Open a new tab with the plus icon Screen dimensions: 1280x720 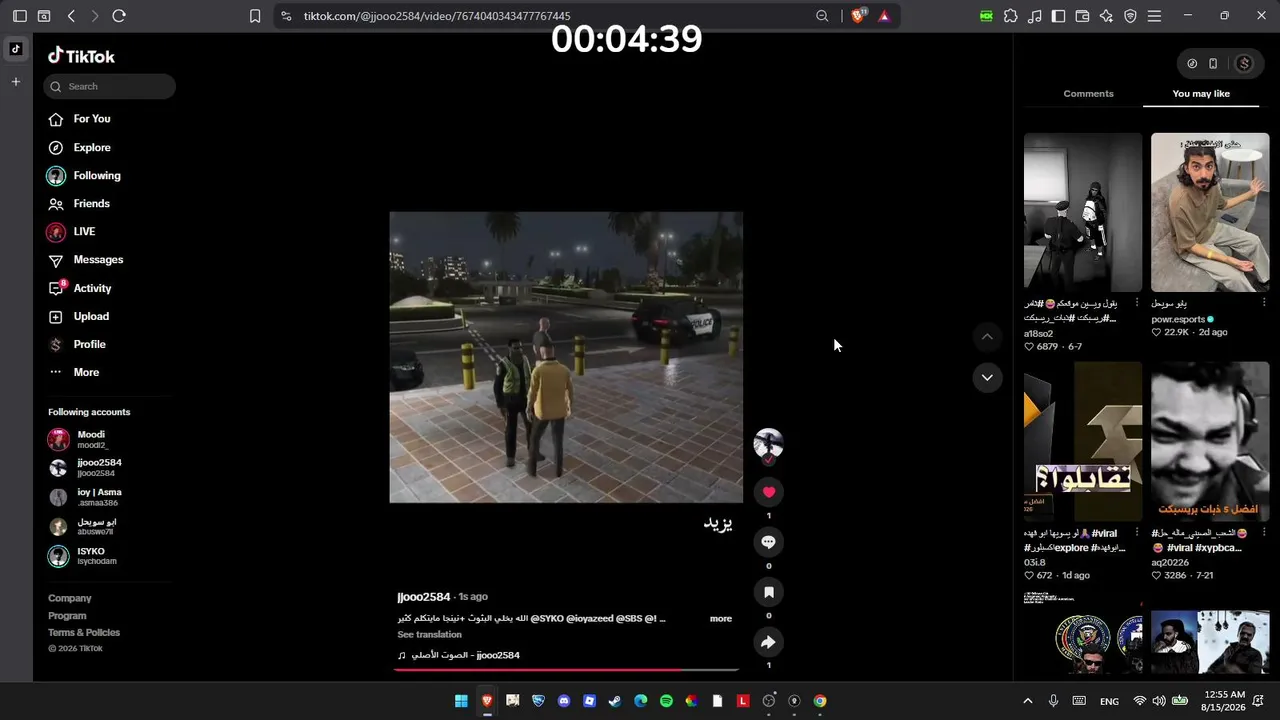click(16, 82)
